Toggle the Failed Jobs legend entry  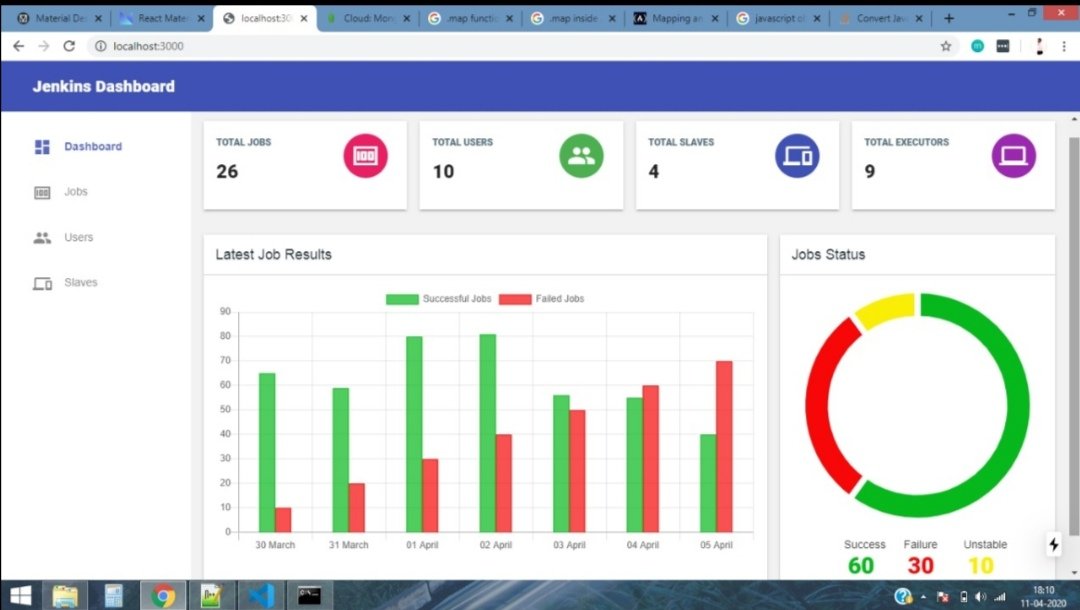coord(541,299)
